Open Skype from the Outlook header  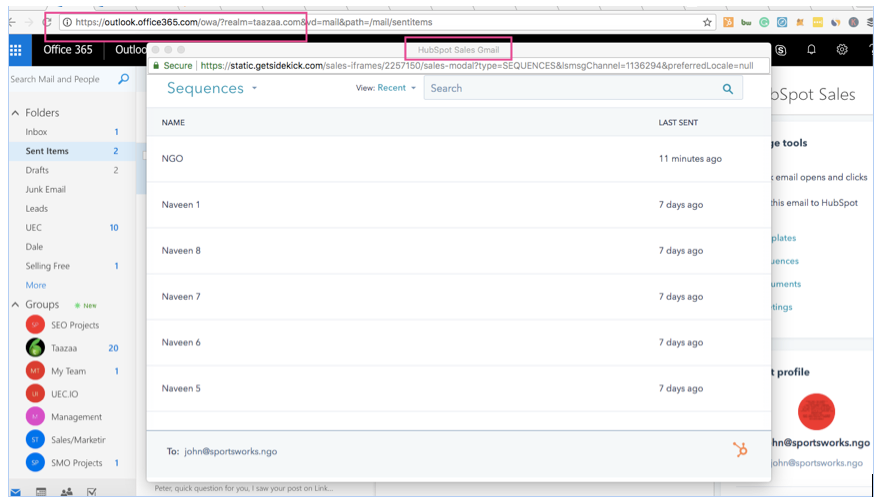click(x=781, y=50)
